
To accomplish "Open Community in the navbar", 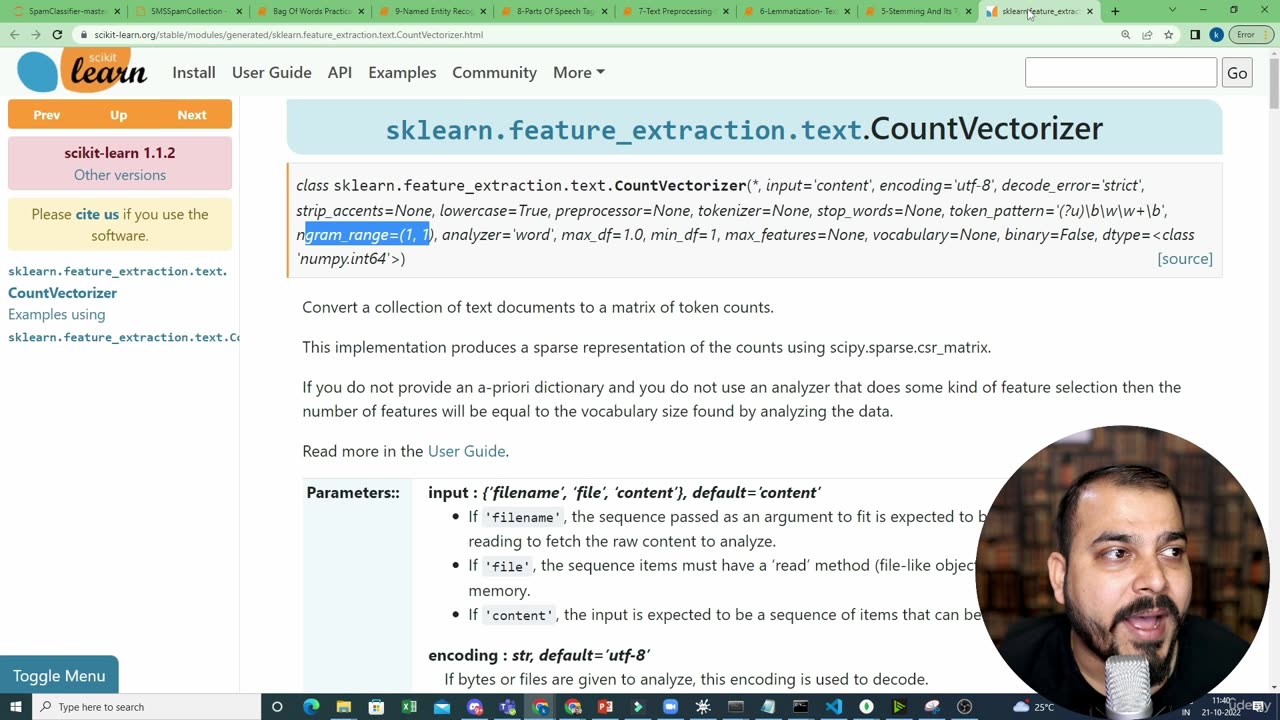I will click(494, 72).
